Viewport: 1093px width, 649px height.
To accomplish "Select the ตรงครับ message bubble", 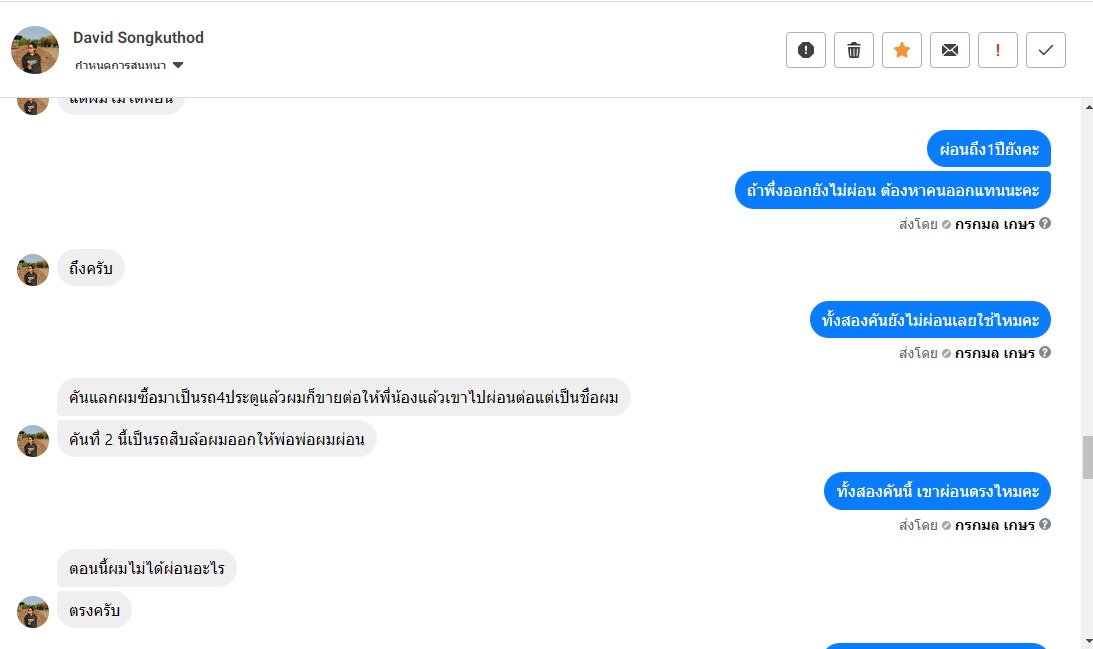I will click(94, 610).
